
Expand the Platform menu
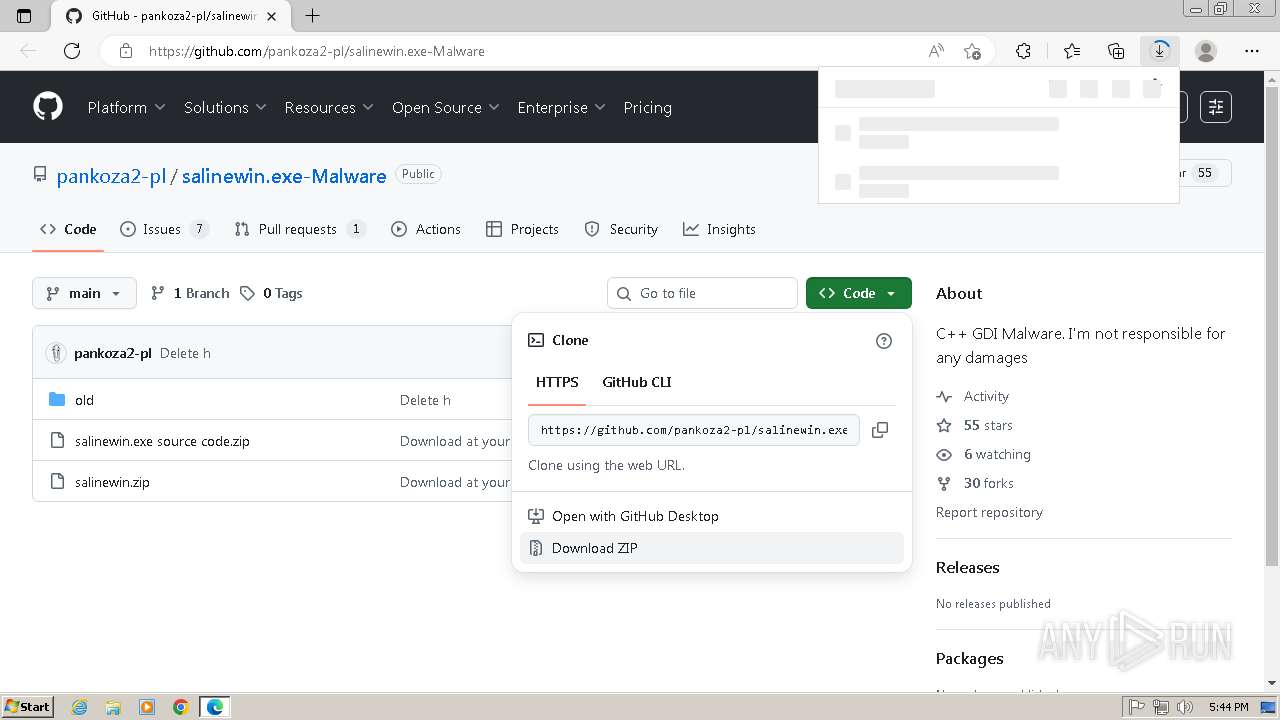click(126, 107)
